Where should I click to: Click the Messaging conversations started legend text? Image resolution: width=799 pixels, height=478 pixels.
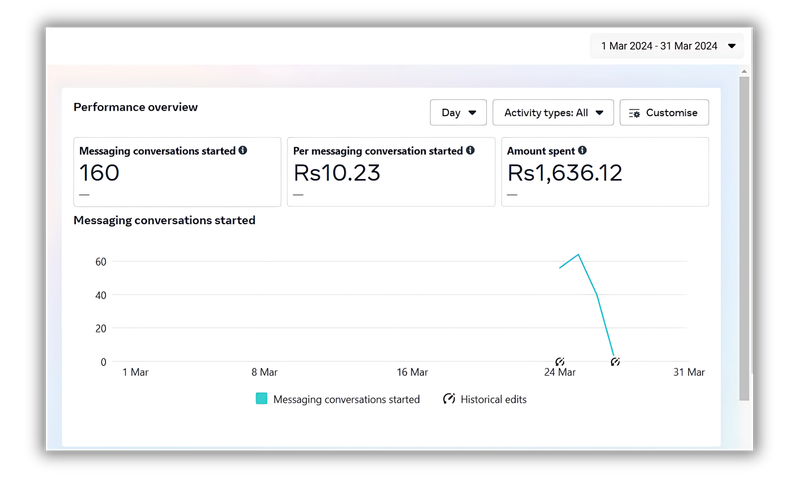[x=346, y=399]
